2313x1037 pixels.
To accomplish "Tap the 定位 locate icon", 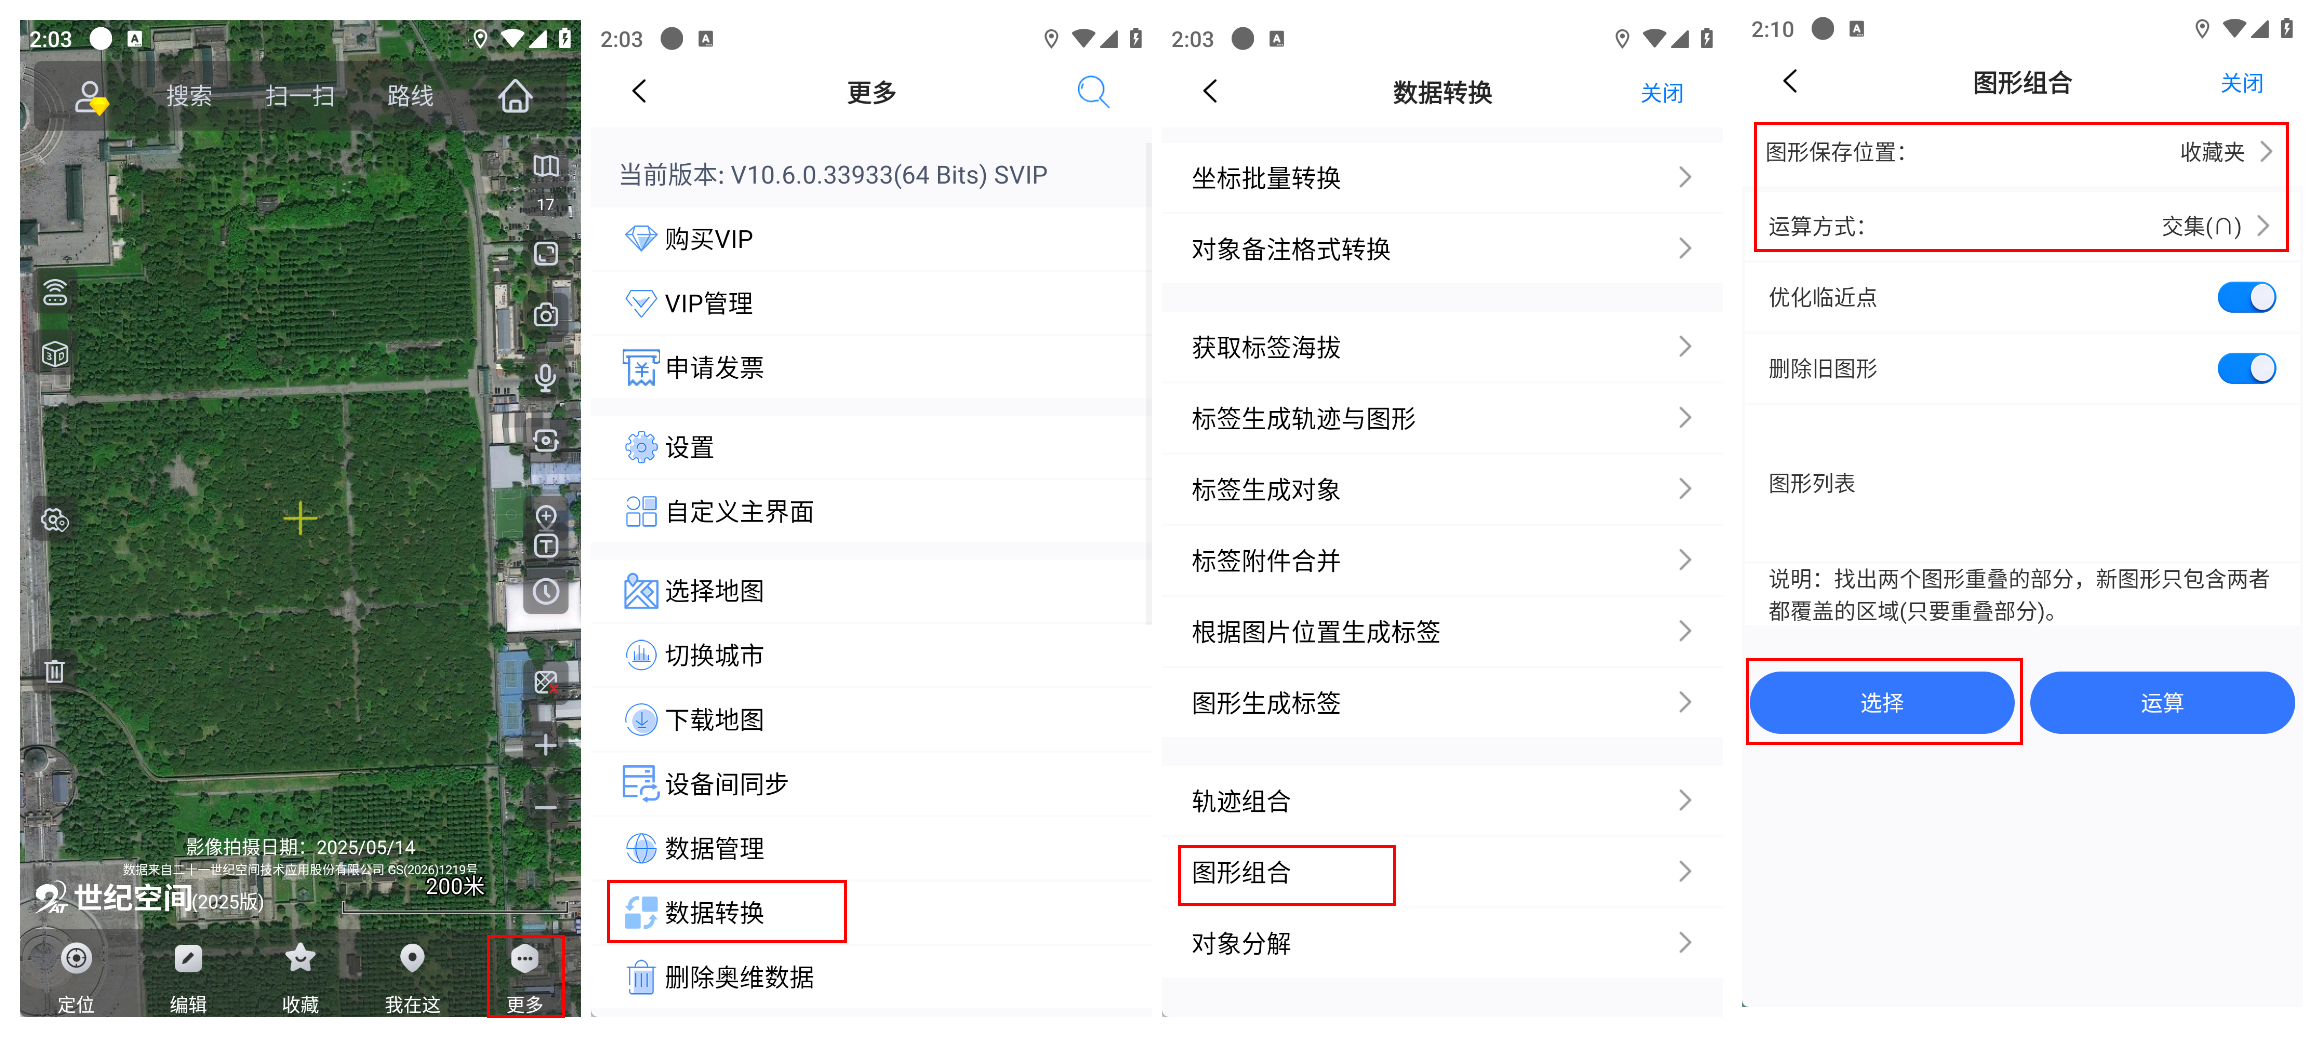I will (76, 959).
